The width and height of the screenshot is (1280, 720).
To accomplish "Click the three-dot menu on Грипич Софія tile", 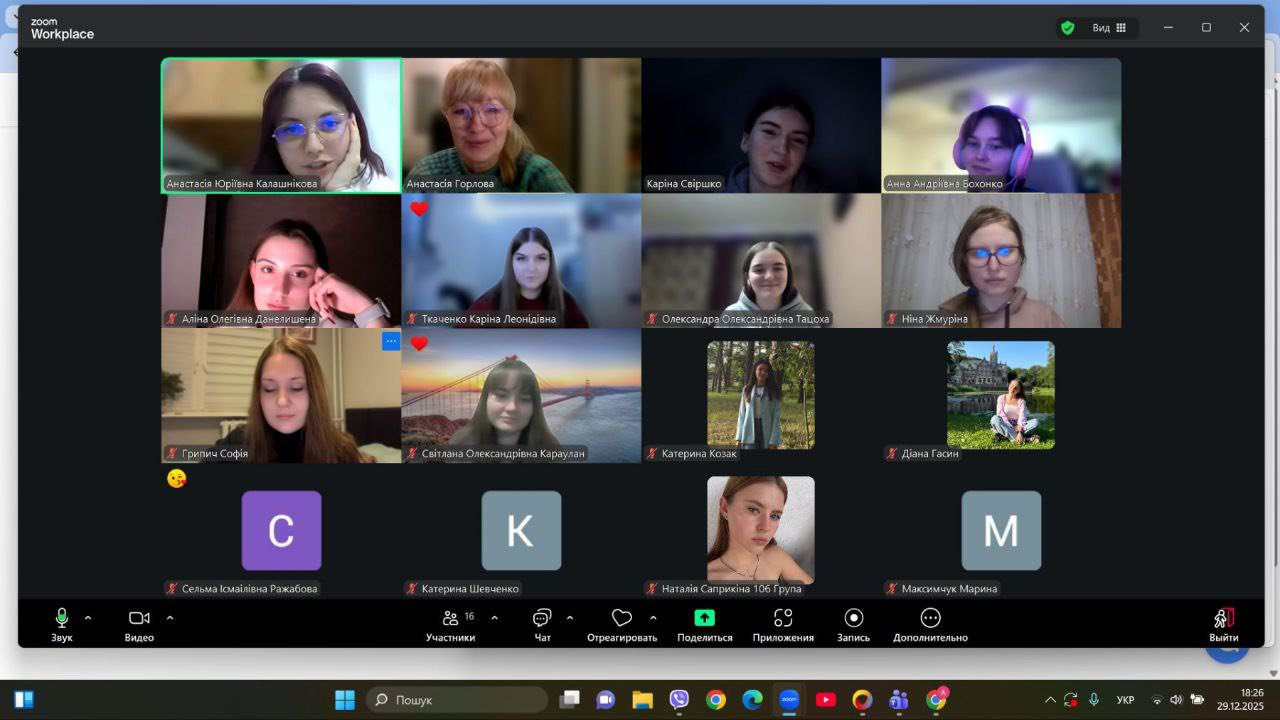I will (x=391, y=341).
